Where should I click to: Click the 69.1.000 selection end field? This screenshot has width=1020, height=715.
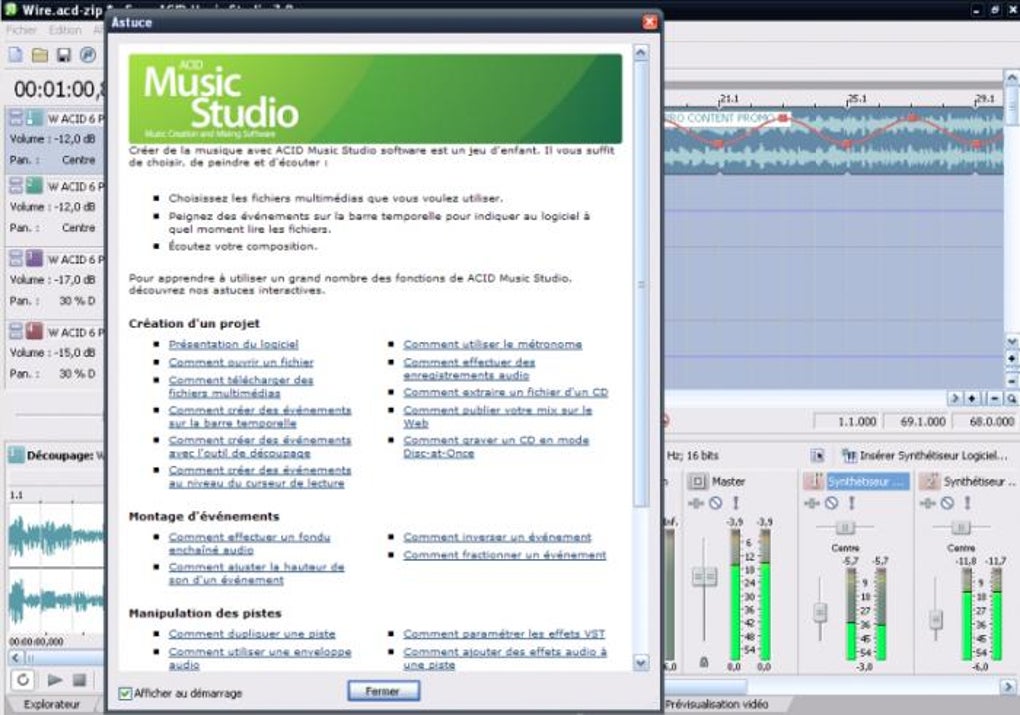tap(916, 422)
